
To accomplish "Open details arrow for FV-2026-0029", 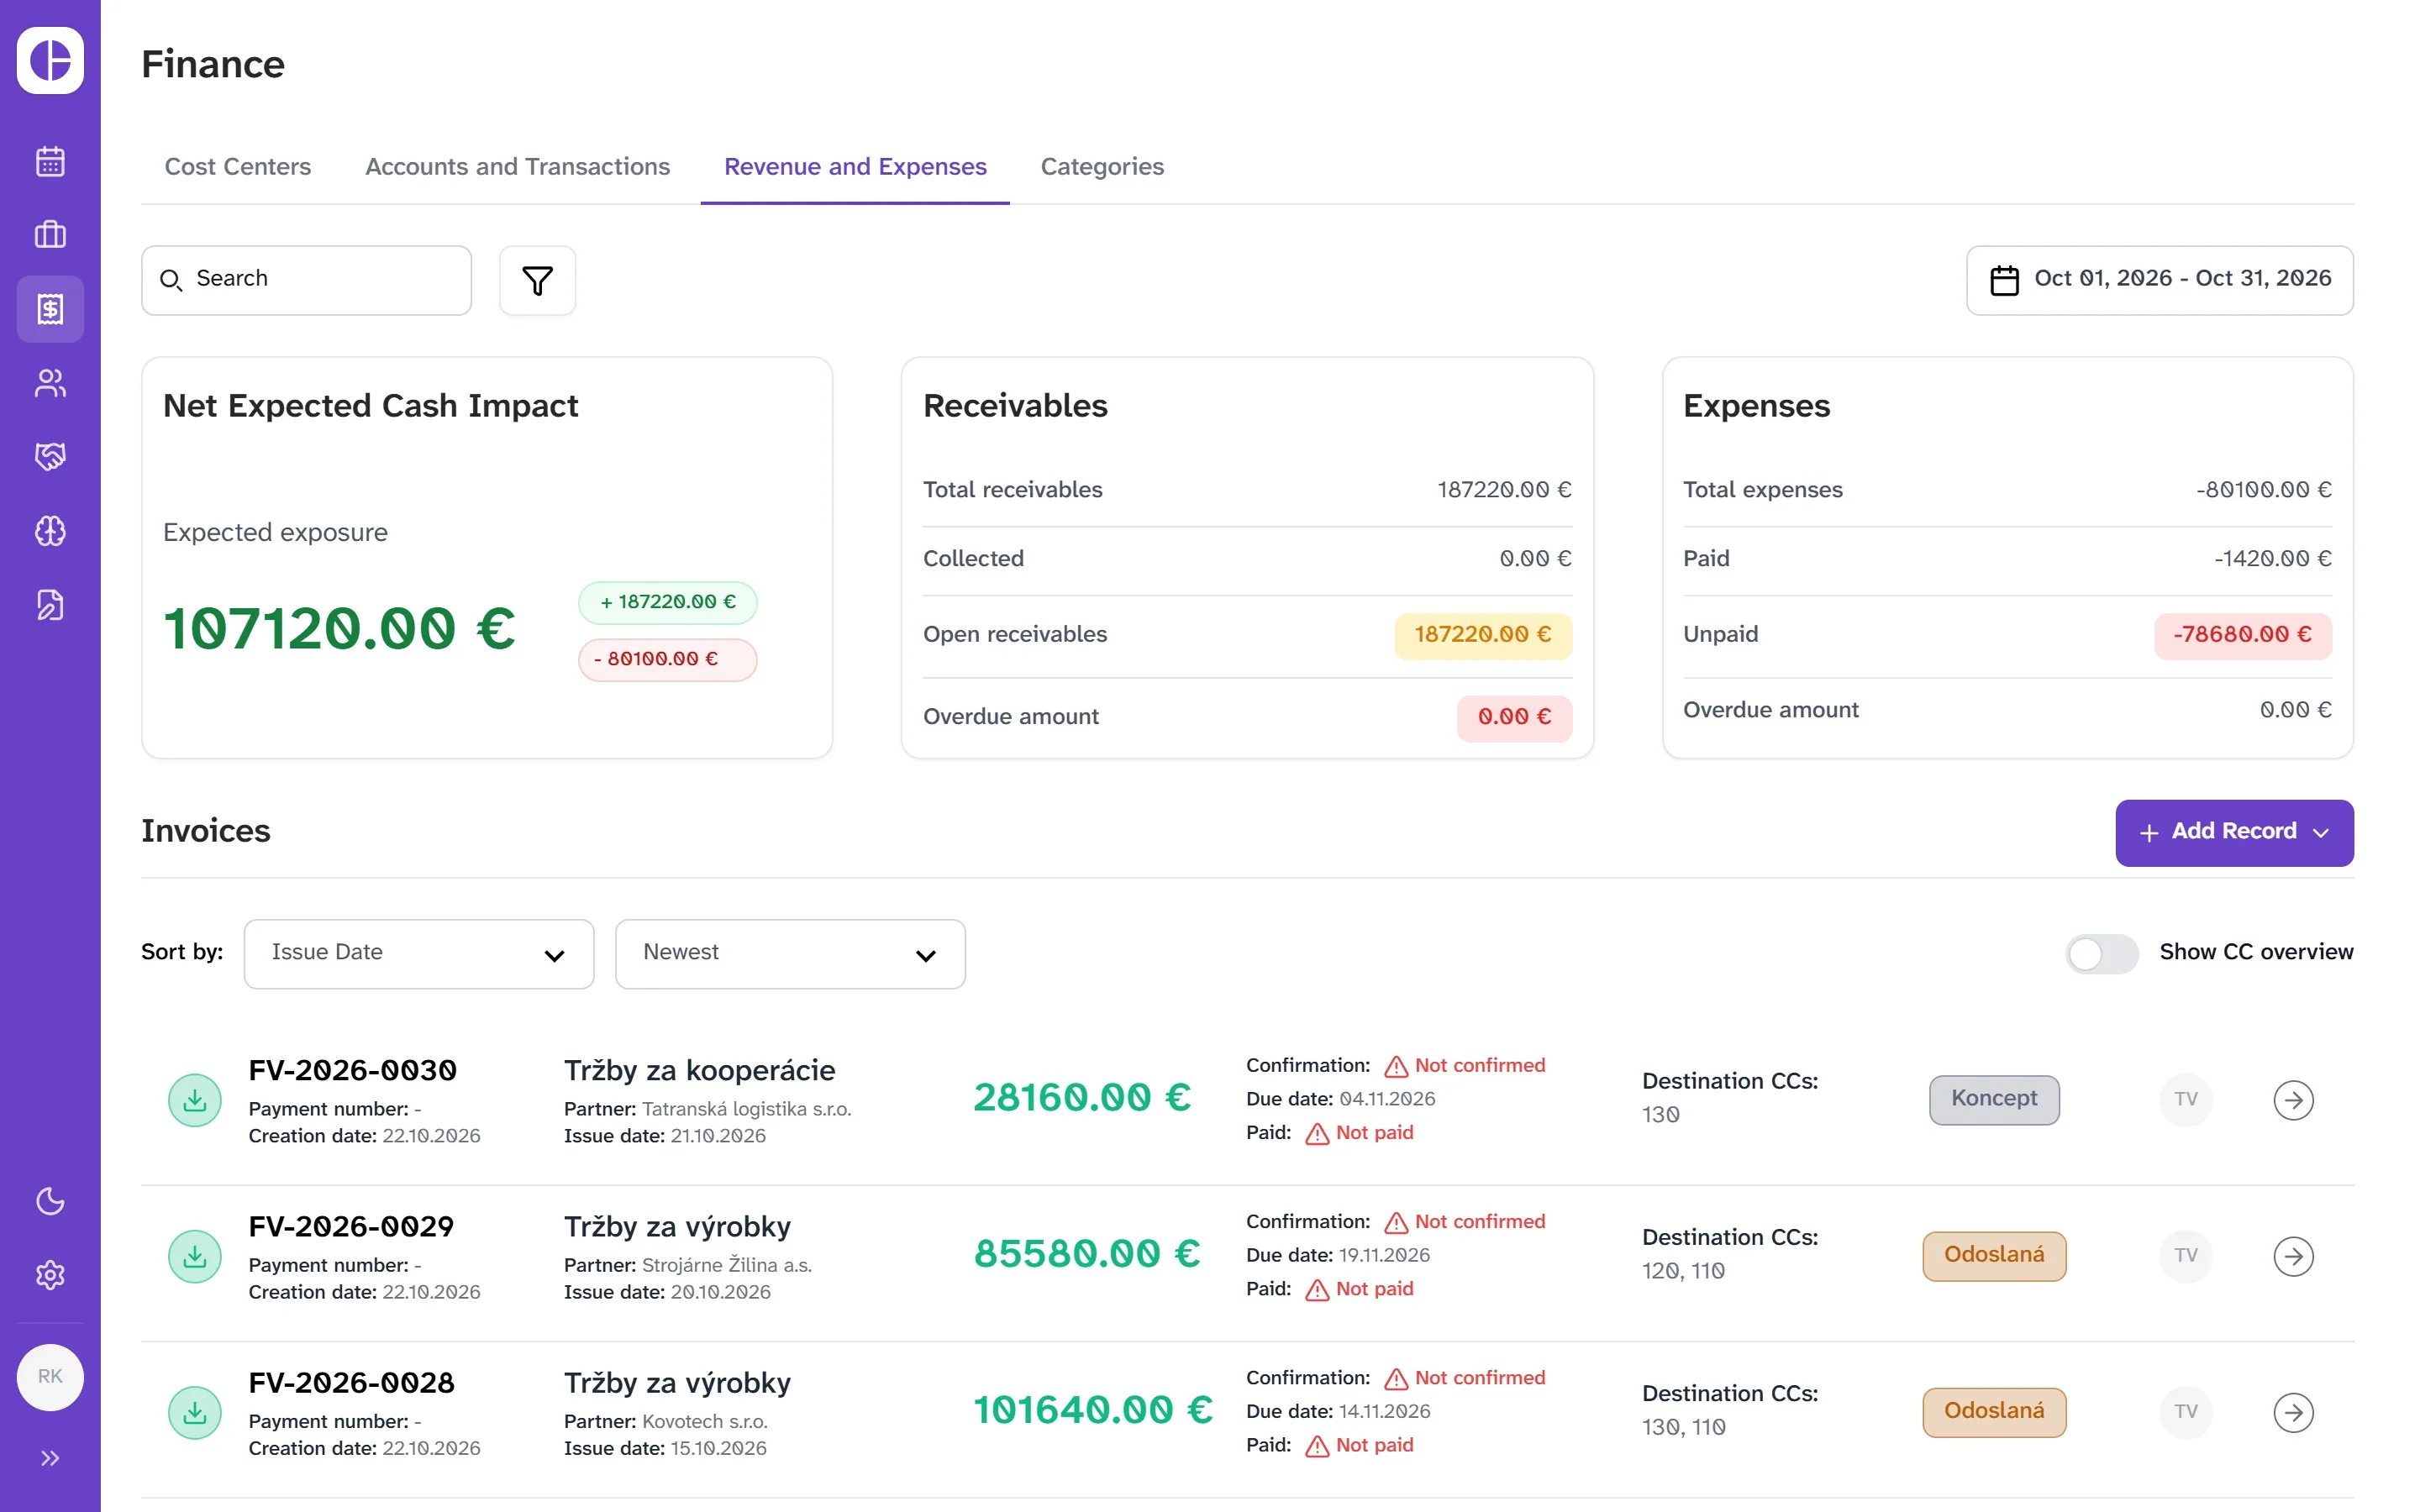I will (2293, 1256).
